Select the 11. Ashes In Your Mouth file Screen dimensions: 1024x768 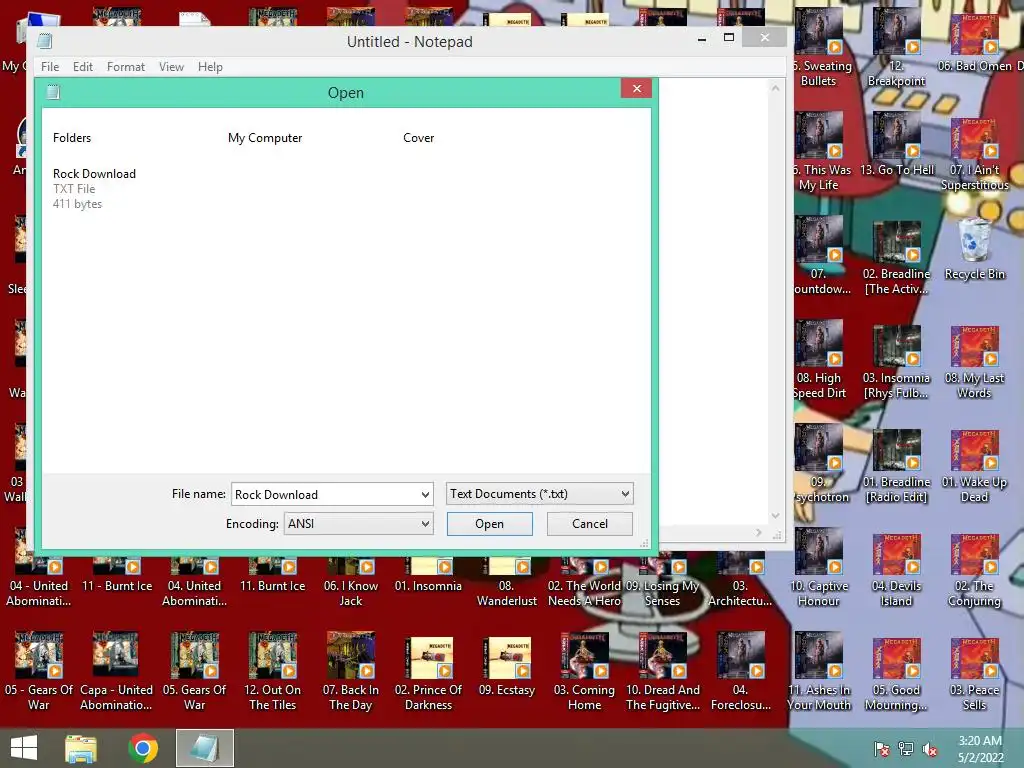819,673
